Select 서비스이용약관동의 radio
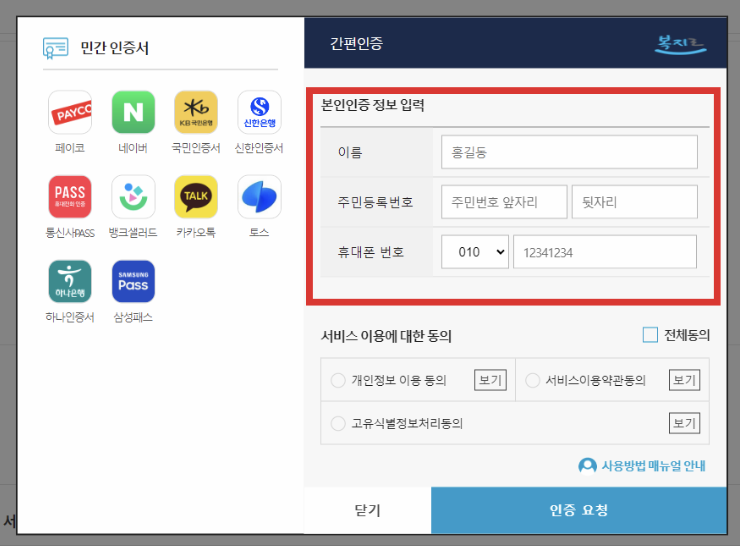Viewport: 740px width, 546px height. [x=532, y=380]
